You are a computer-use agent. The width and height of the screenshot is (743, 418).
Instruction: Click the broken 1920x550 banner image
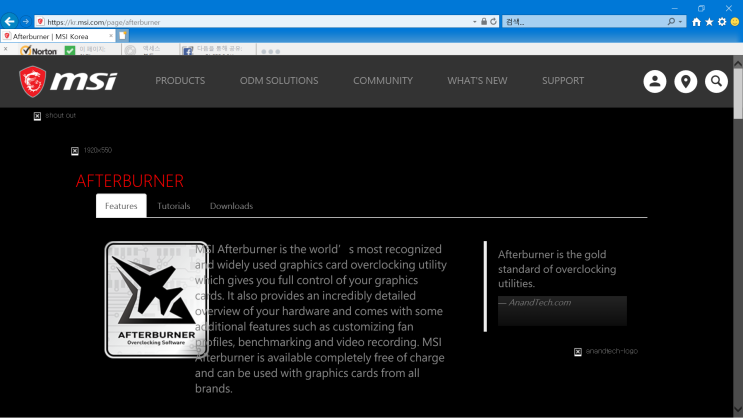[91, 151]
